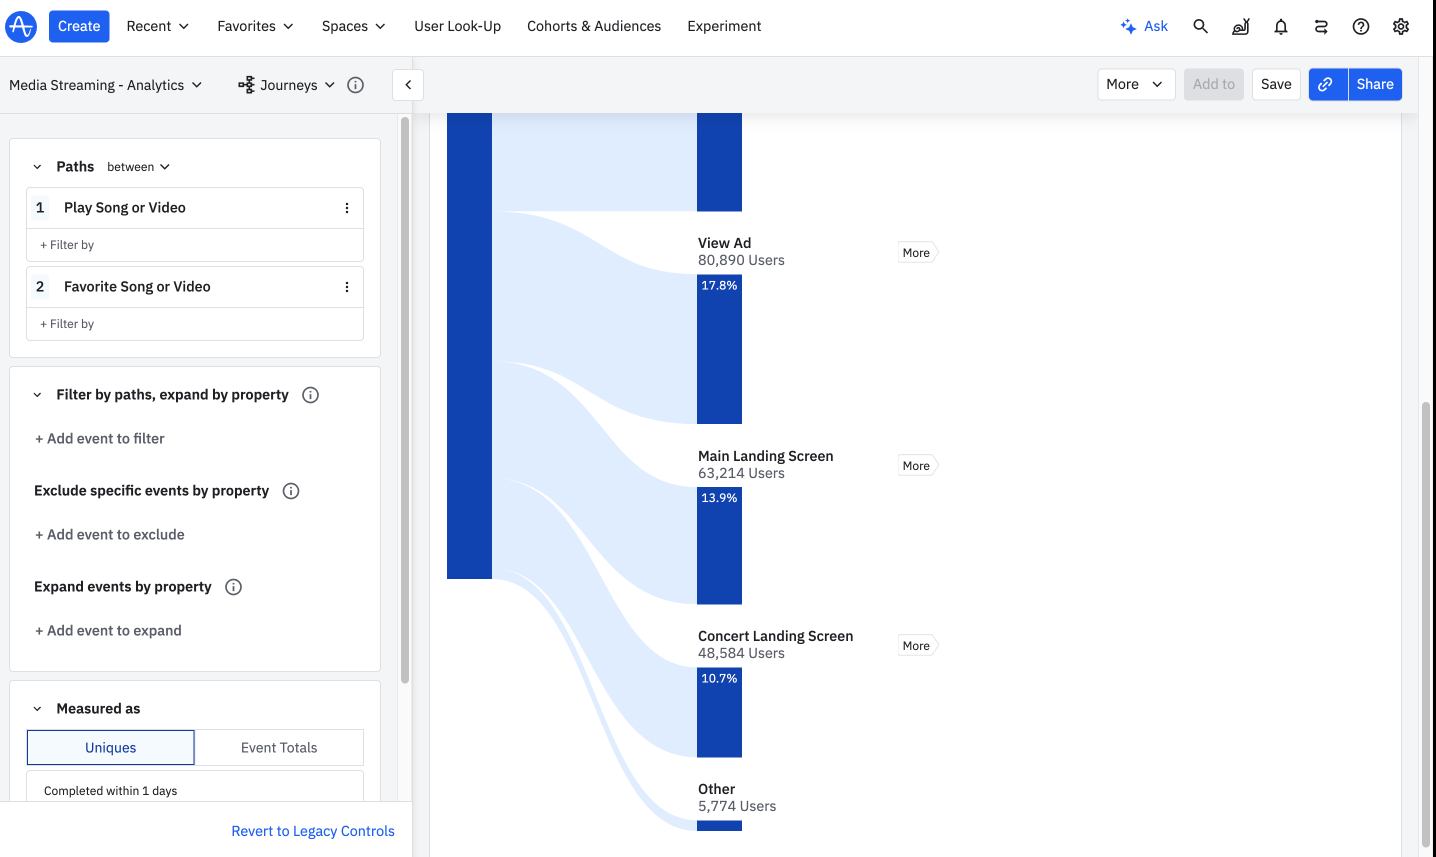
Task: Click the left panel scrollbar
Action: [x=405, y=400]
